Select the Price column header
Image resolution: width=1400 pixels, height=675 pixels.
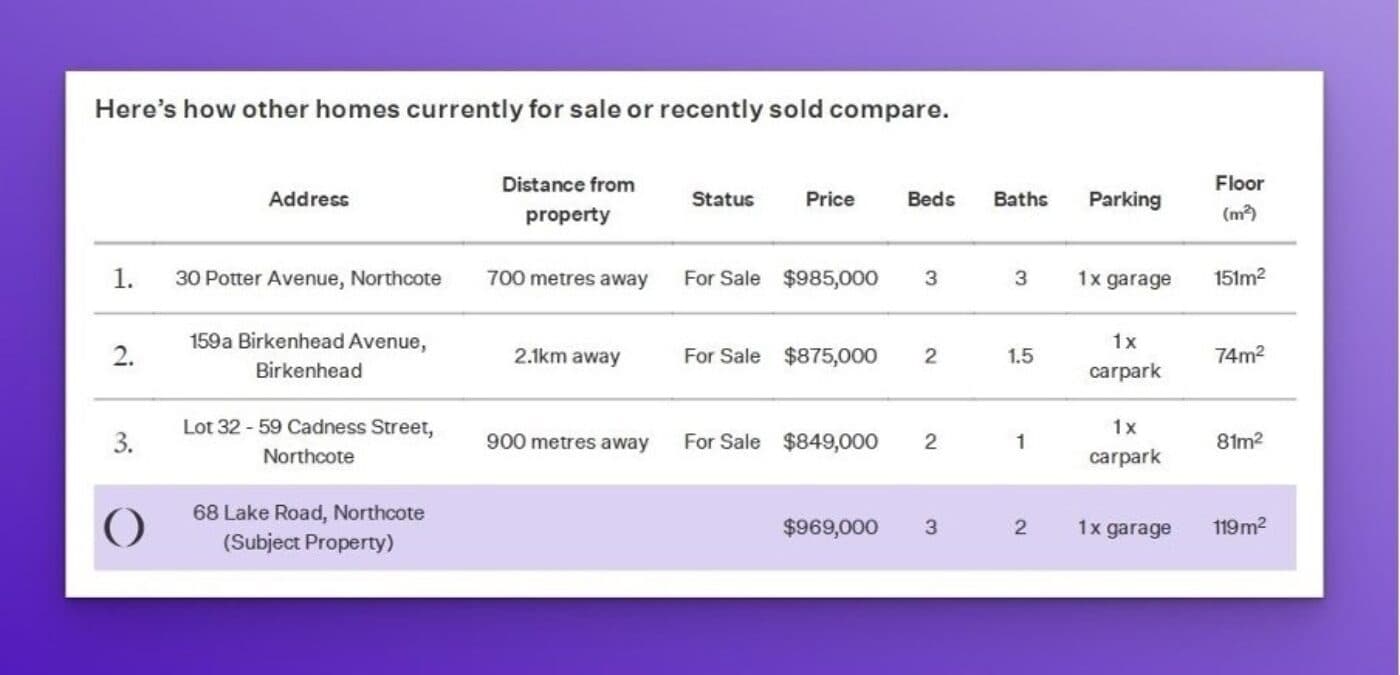click(830, 199)
